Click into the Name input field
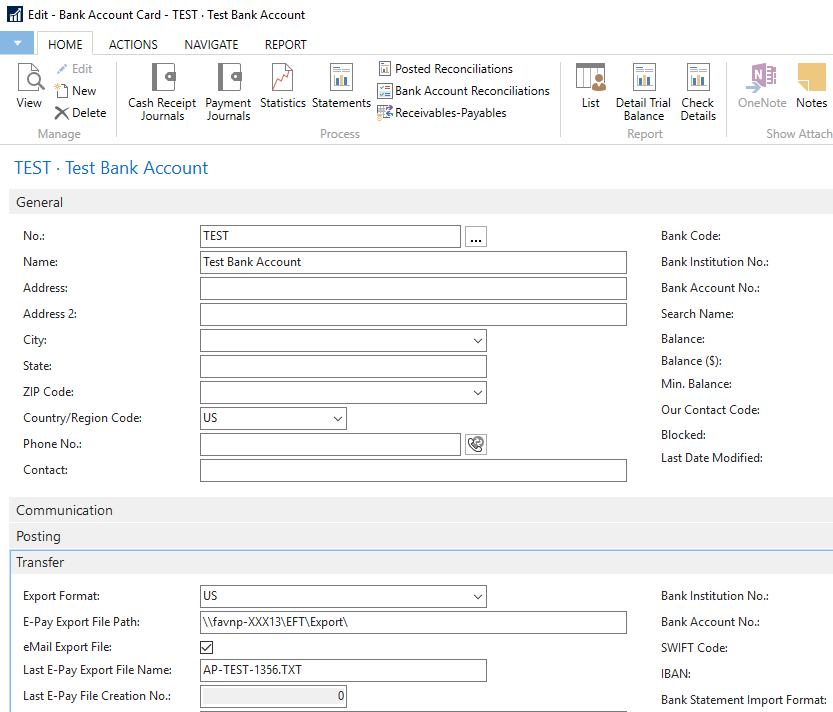 pos(413,262)
